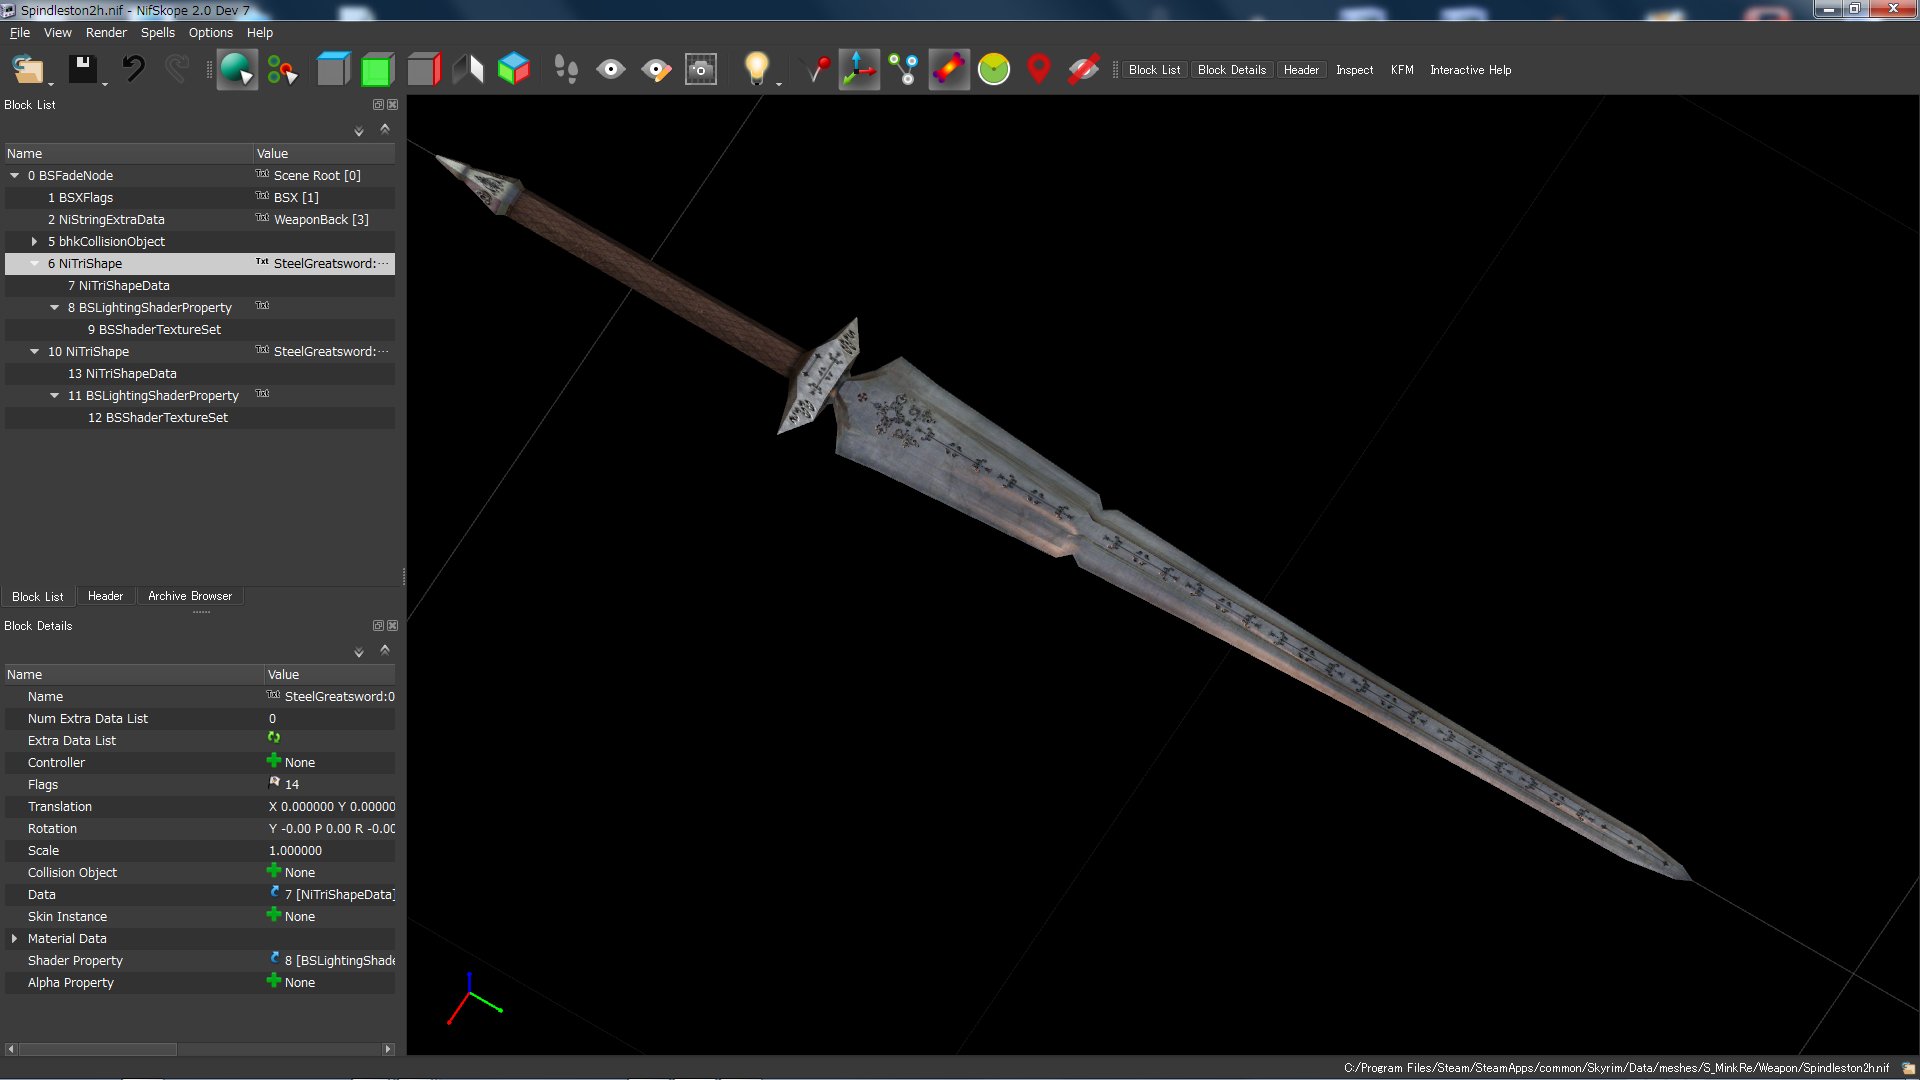Screen dimensions: 1920x1080
Task: Collapse the 0 BSFadeNode tree
Action: (x=15, y=175)
